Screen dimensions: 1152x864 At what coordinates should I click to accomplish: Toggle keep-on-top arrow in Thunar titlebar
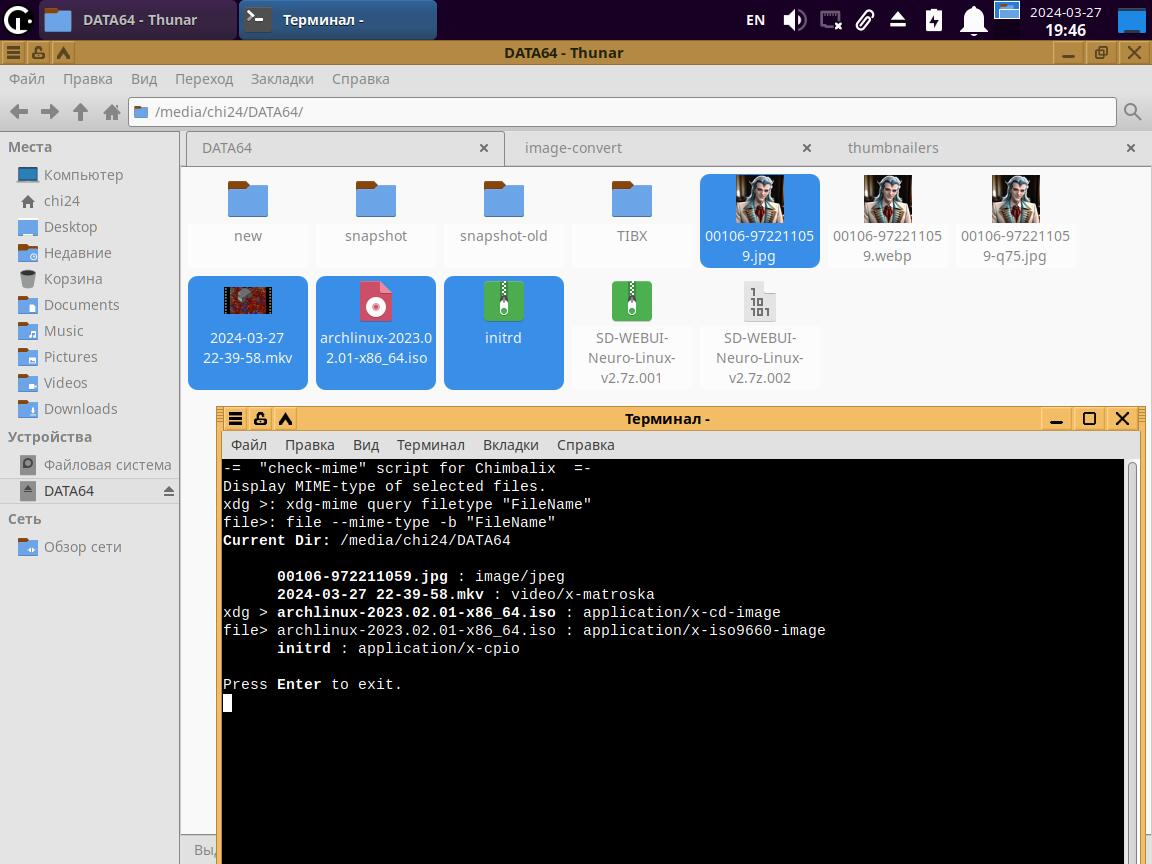pos(63,53)
